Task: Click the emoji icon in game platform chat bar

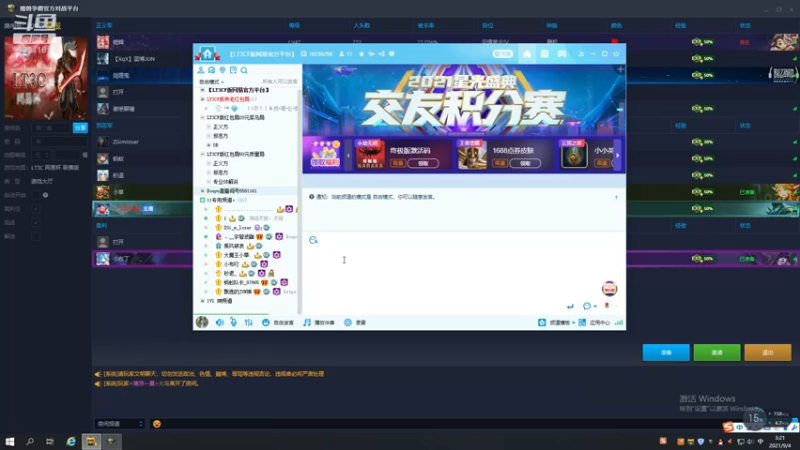Action: (x=157, y=424)
